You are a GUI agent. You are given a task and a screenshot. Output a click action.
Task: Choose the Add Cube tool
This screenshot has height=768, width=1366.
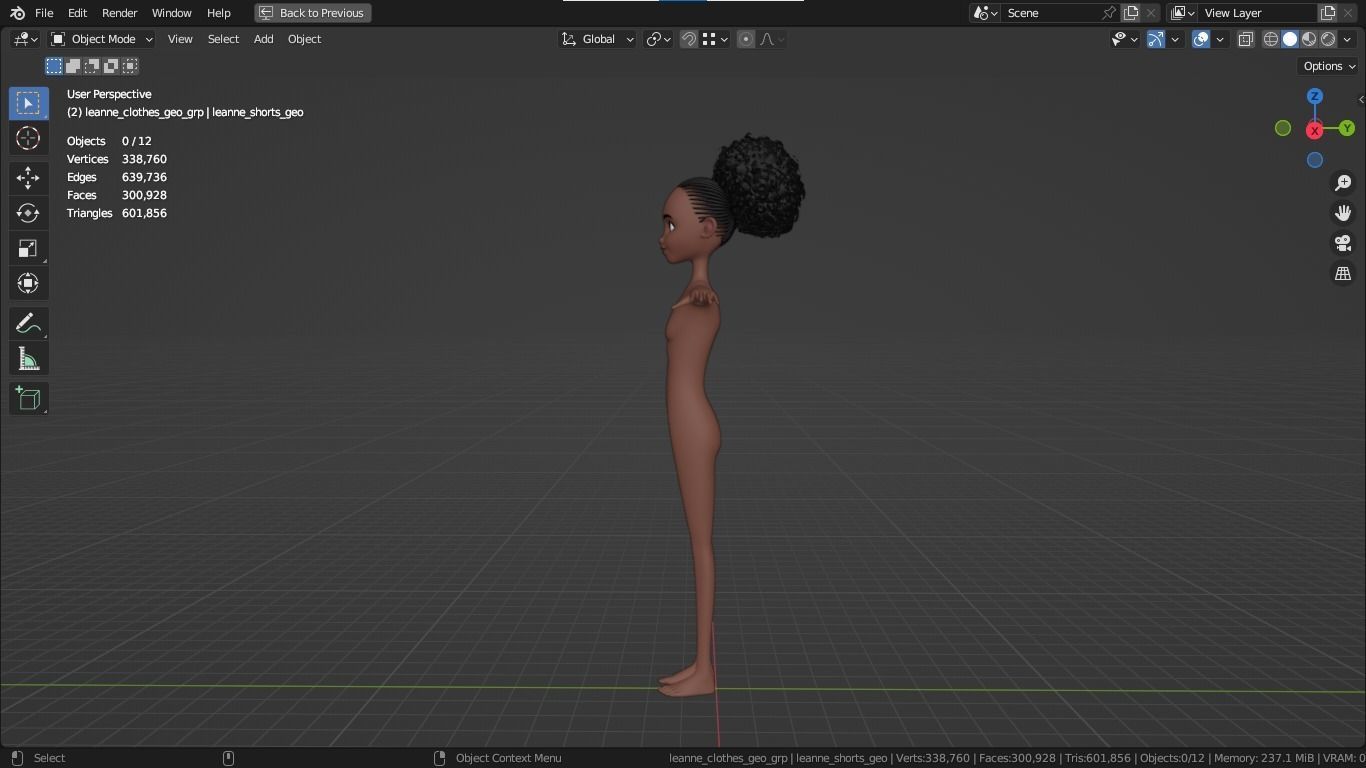(28, 398)
